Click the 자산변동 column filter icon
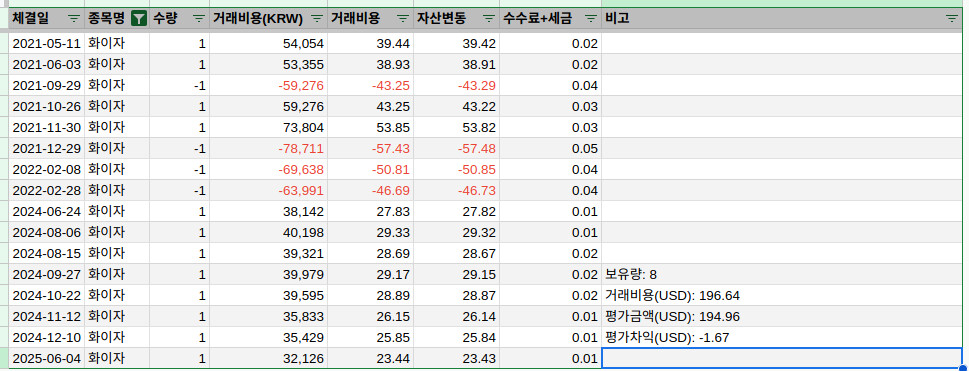Viewport: 969px width, 371px height. click(489, 19)
